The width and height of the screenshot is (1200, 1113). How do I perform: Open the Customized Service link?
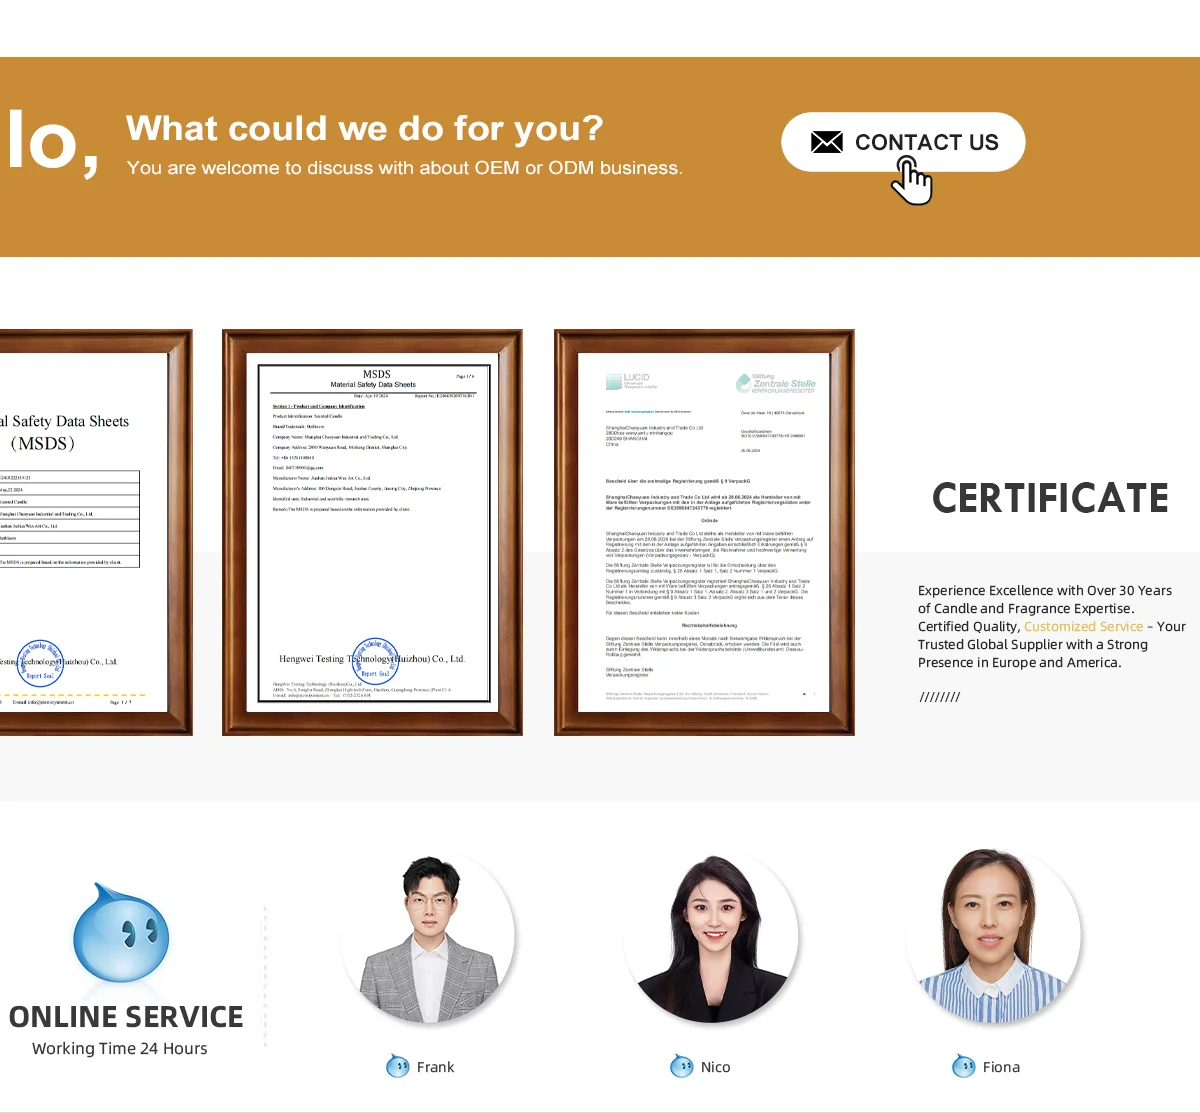coord(1083,626)
